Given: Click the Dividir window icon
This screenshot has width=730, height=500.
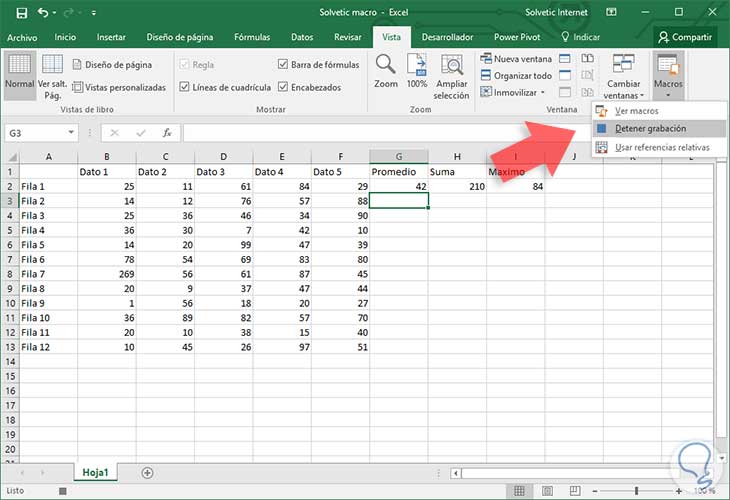Looking at the screenshot, I should pos(565,59).
